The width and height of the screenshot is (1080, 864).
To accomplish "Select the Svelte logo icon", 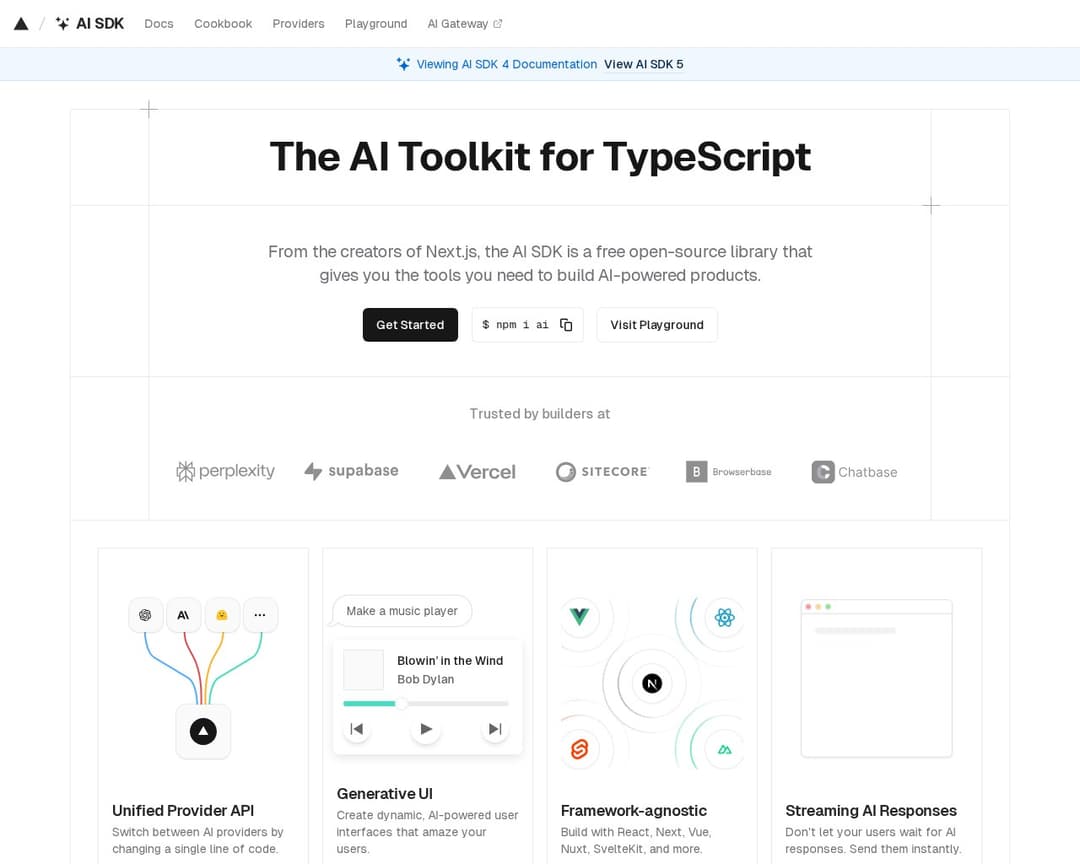I will (x=580, y=748).
